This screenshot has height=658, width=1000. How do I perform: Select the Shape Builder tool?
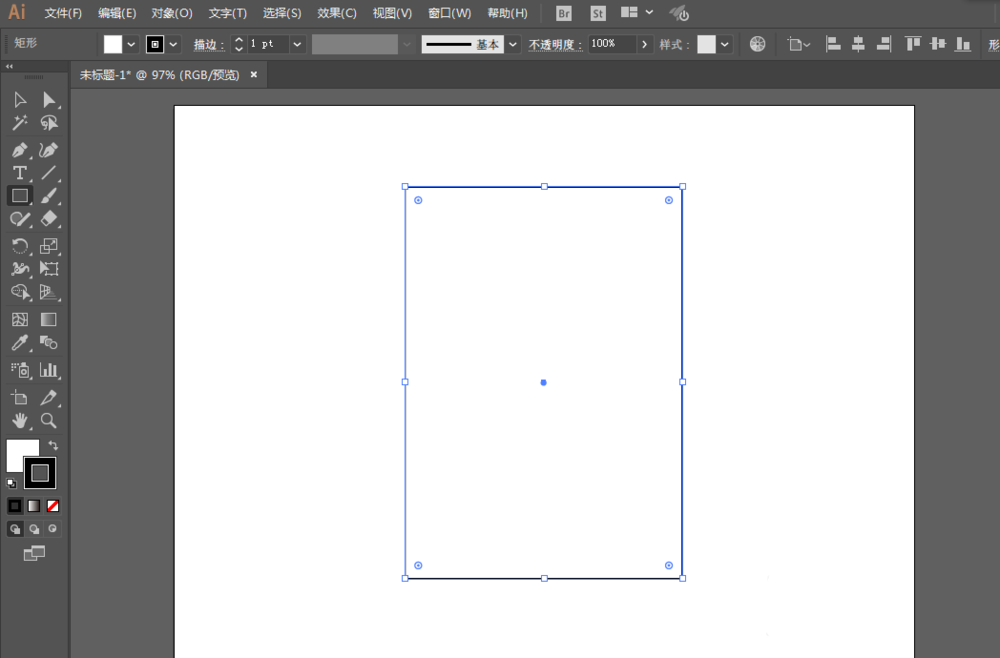20,292
